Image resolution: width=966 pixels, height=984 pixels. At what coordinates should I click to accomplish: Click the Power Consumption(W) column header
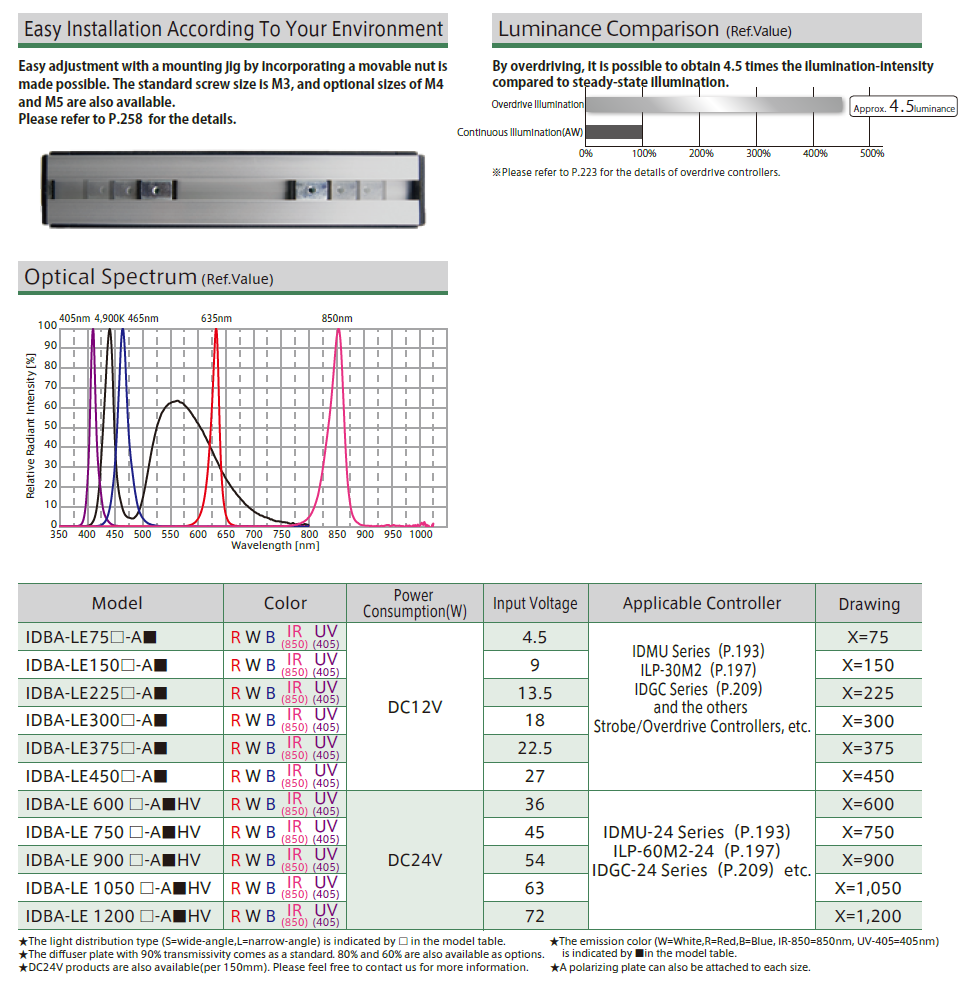[415, 603]
